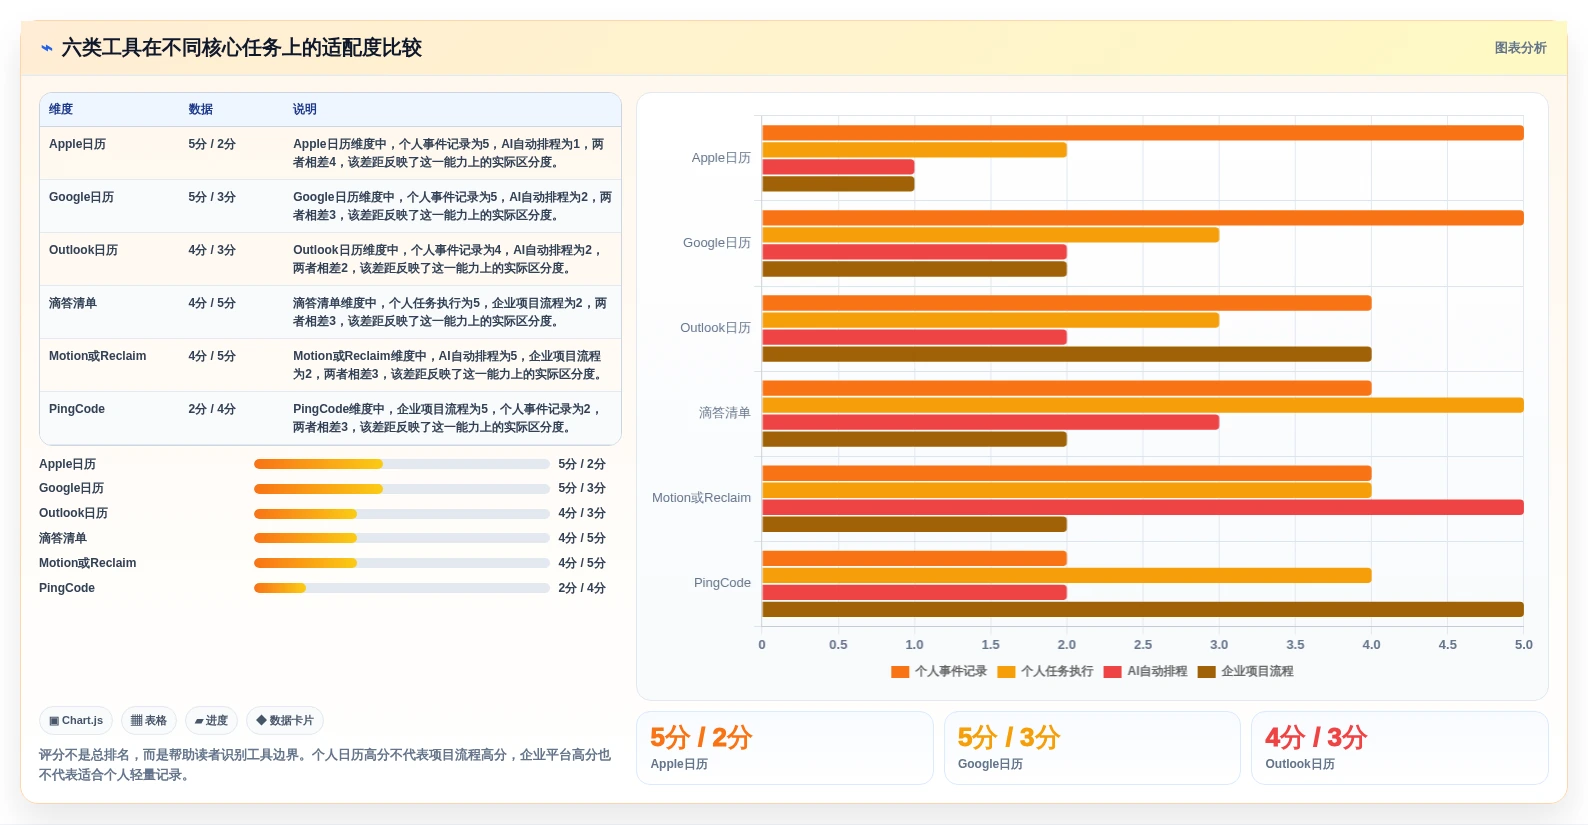Screen dimensions: 1588x825
Task: Toggle the 个人任务执行 legend item
Action: (x=1045, y=671)
